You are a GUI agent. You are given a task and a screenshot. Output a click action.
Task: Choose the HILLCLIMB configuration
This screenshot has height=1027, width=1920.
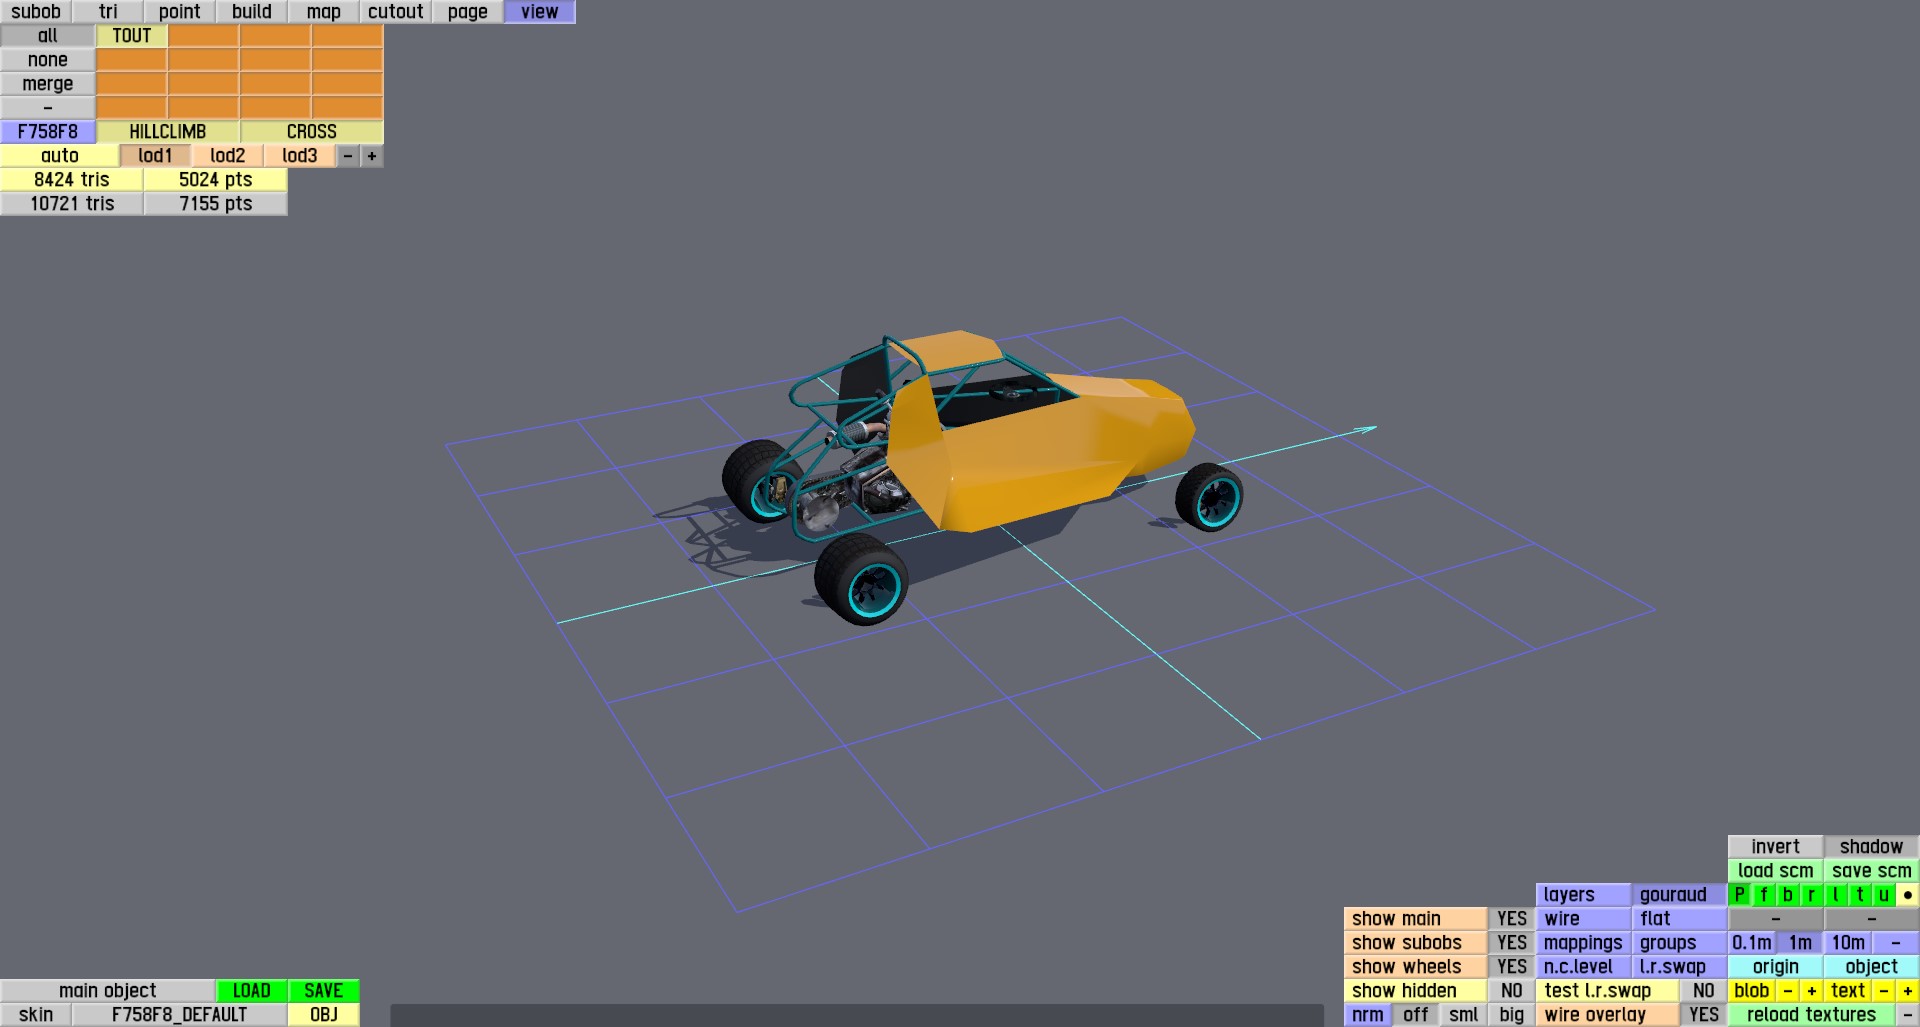(168, 132)
